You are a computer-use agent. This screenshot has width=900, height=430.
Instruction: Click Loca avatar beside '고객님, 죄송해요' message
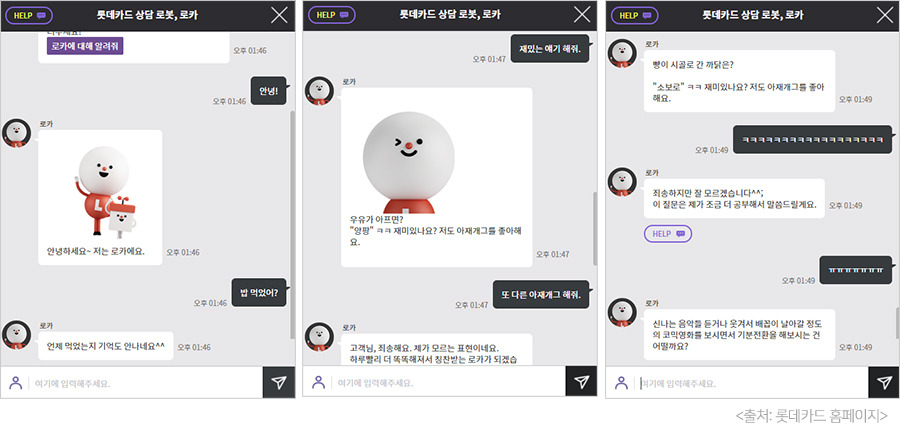point(319,336)
